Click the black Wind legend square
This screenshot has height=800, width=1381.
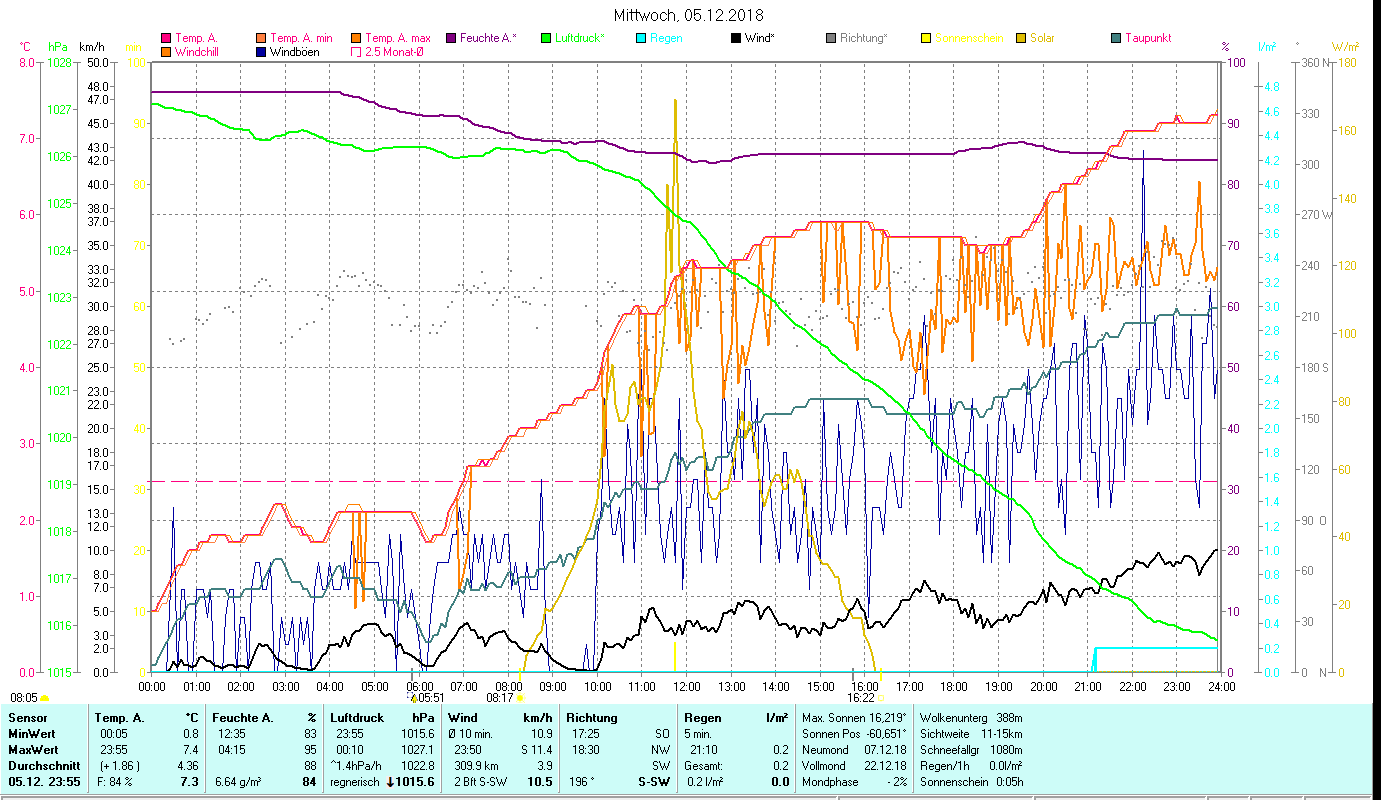[736, 38]
